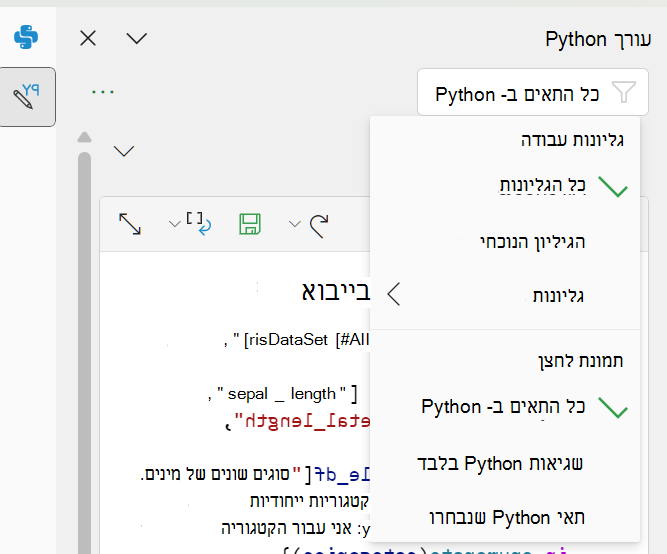This screenshot has height=554, width=667.
Task: Click the Python logo icon
Action: click(26, 37)
